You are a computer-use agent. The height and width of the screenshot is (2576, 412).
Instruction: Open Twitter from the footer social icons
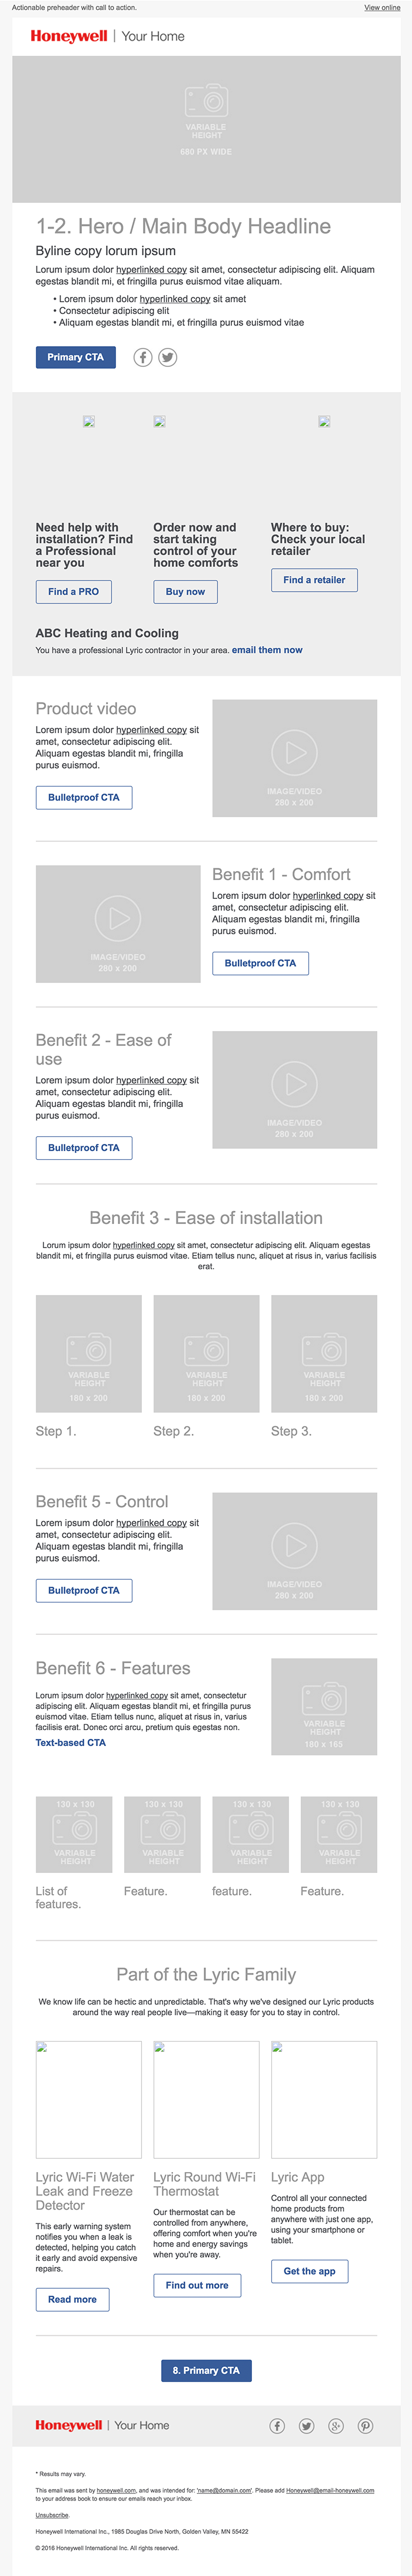[x=306, y=2425]
